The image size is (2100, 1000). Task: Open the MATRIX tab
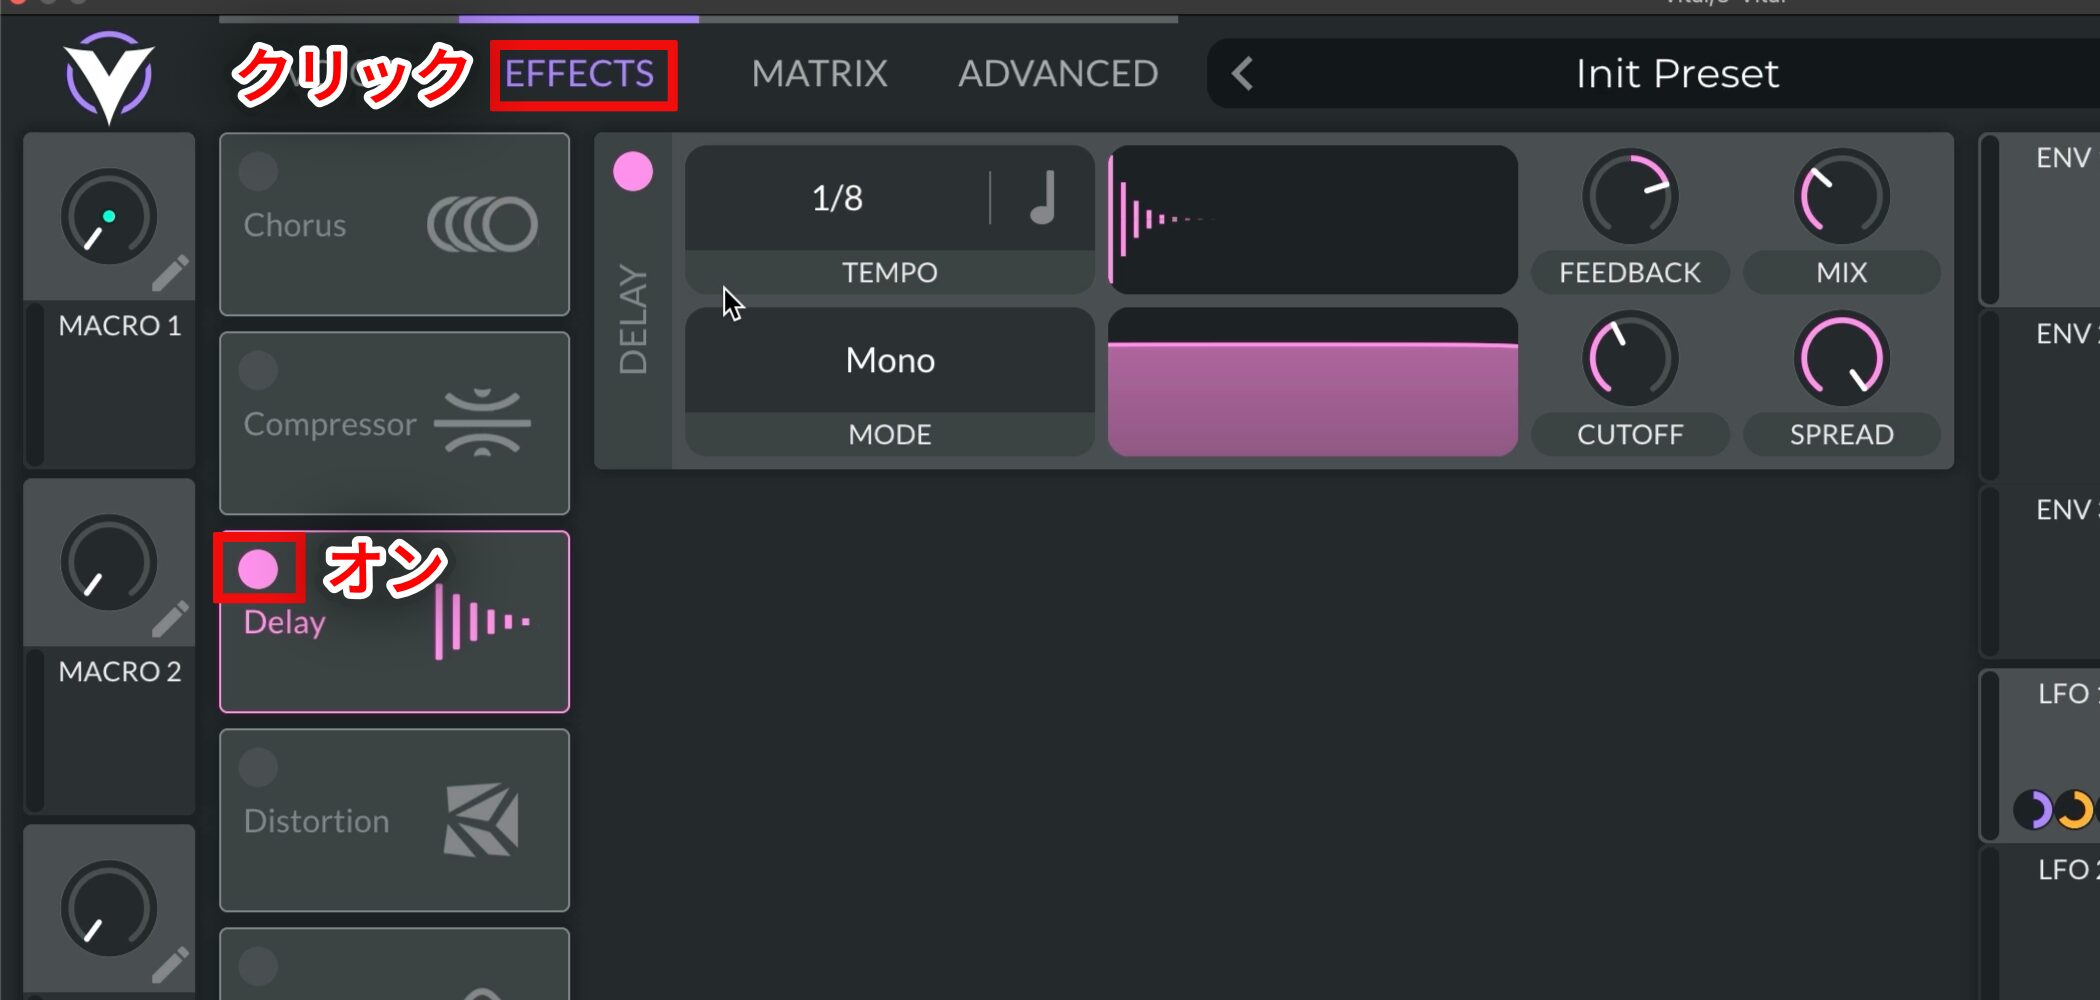coord(819,73)
